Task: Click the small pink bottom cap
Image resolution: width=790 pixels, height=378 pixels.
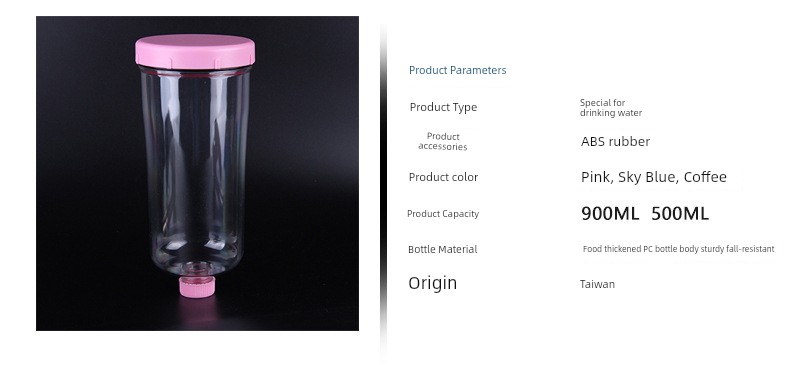Action: 198,286
